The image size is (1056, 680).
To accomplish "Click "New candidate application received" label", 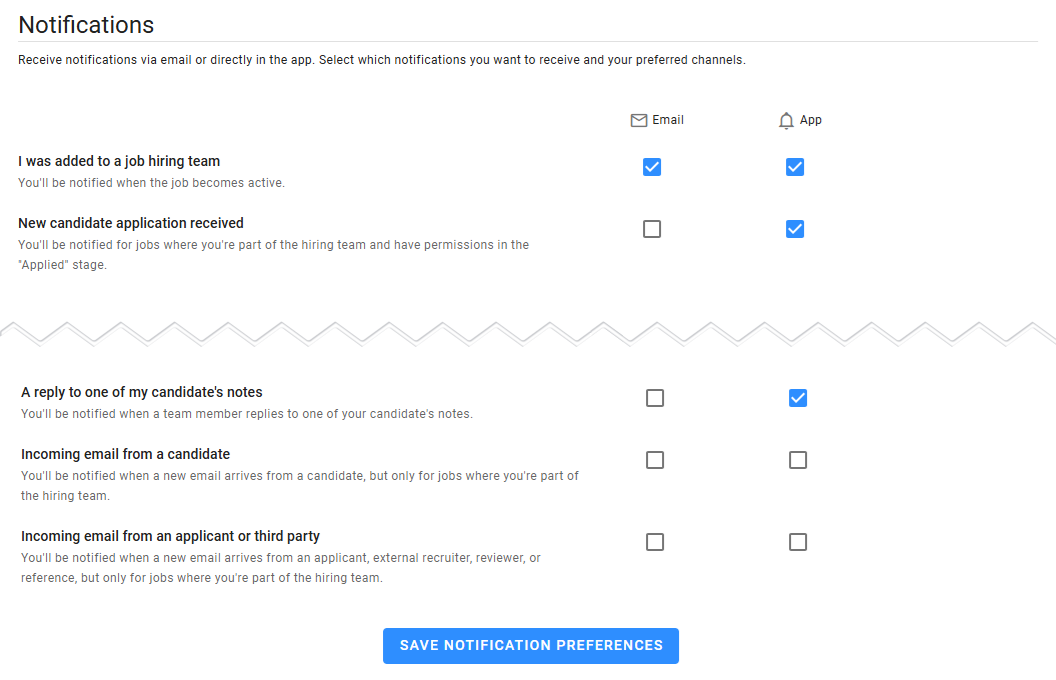I will 131,223.
